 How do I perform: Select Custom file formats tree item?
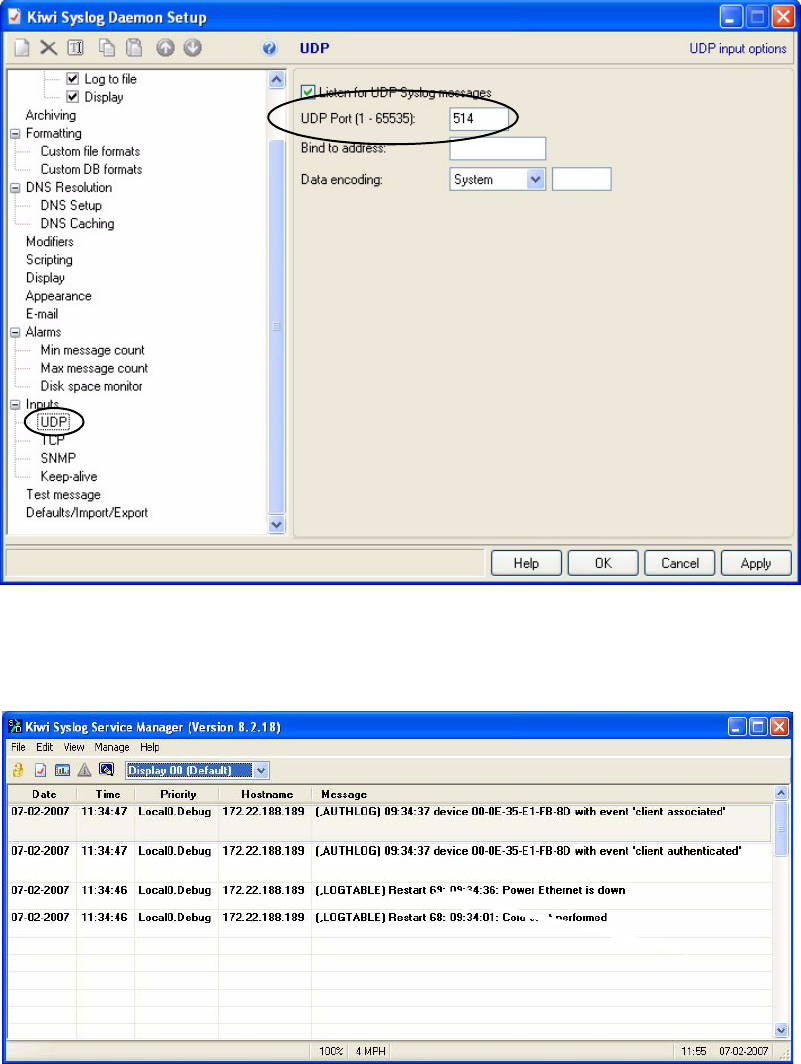90,151
